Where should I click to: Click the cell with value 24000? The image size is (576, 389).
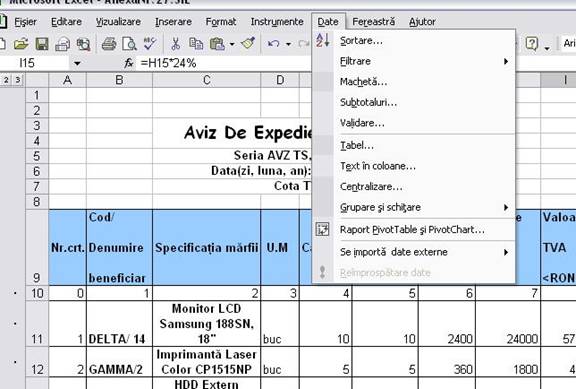(x=508, y=324)
